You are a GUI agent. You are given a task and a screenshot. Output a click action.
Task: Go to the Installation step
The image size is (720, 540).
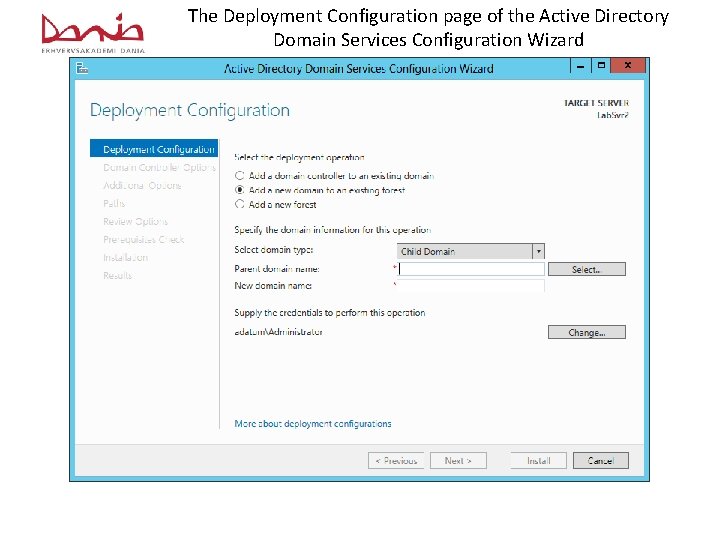pyautogui.click(x=125, y=258)
